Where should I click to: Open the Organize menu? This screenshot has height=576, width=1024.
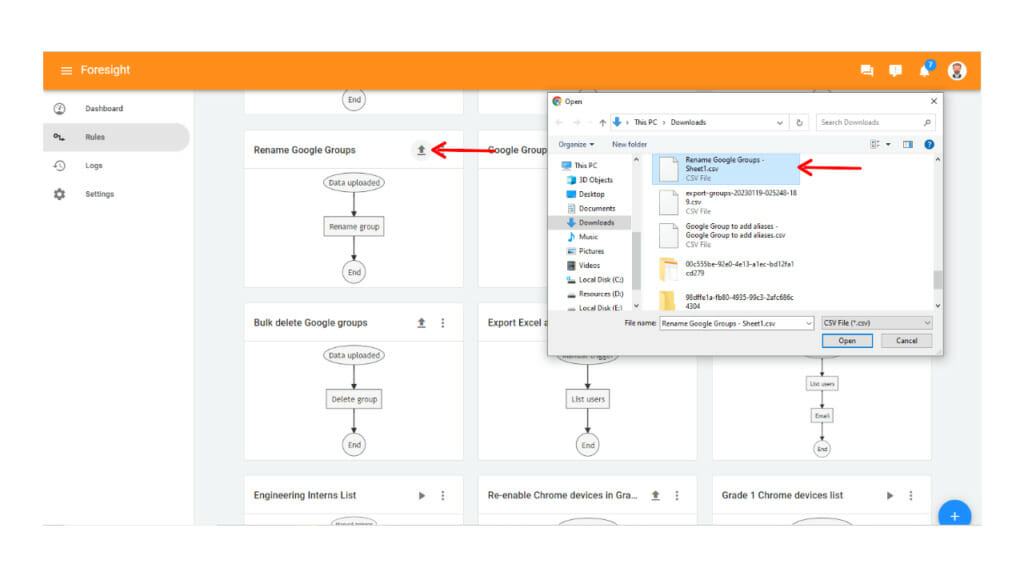[575, 144]
